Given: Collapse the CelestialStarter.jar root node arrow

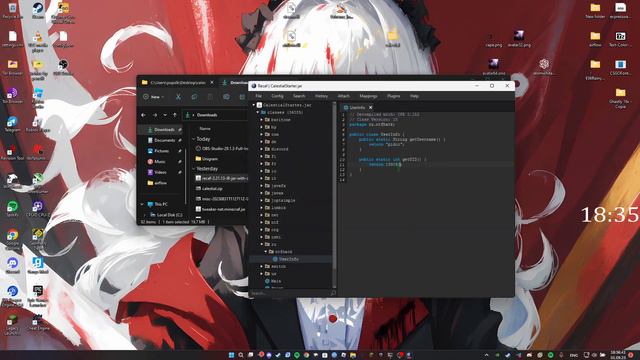Looking at the screenshot, I should 253,105.
